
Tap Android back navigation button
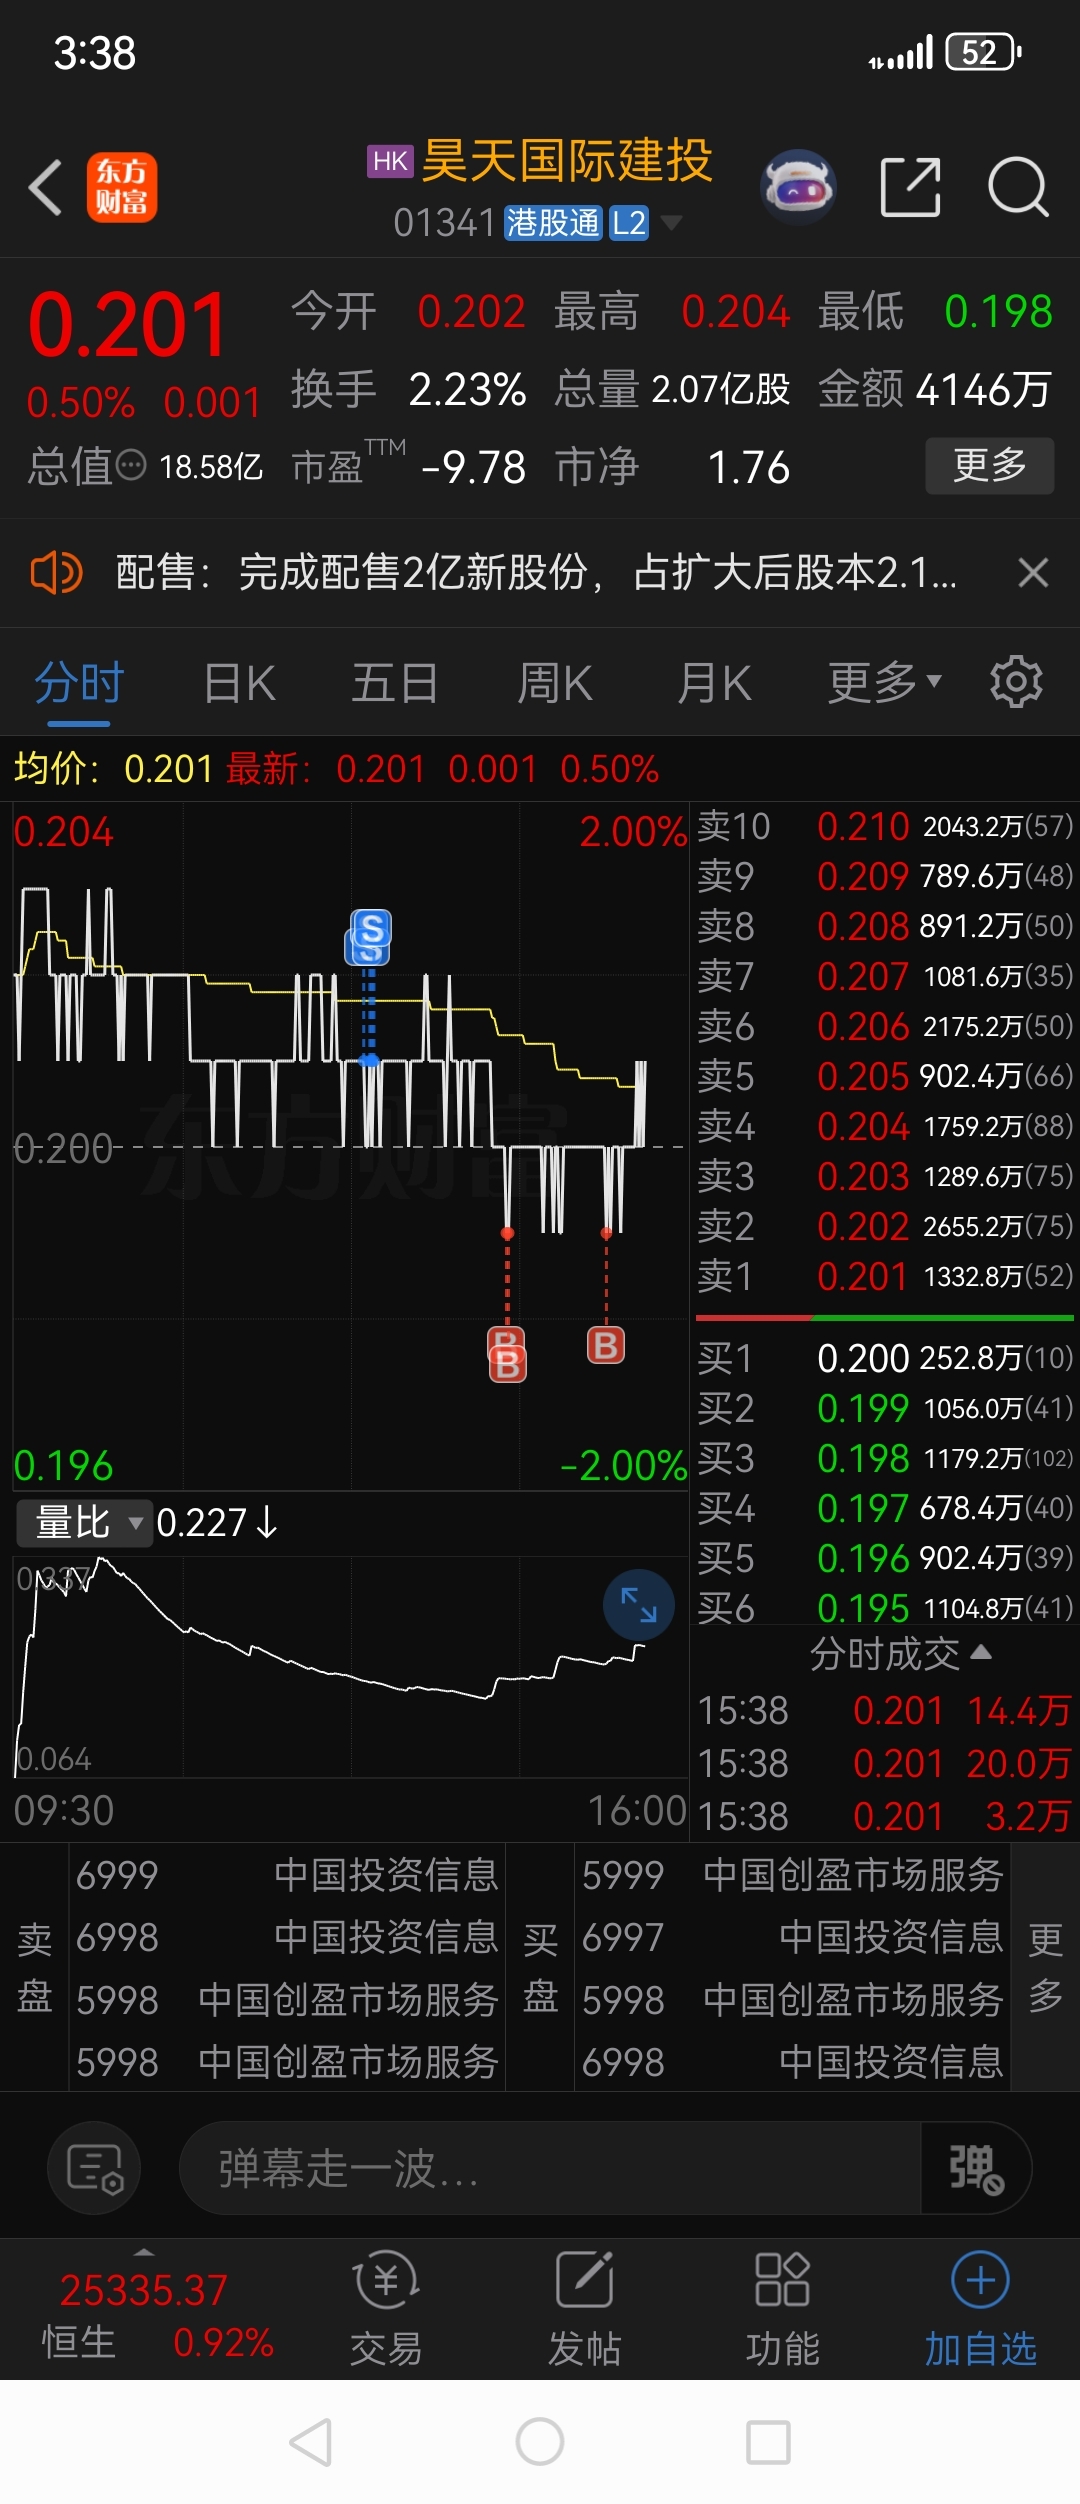[311, 2443]
